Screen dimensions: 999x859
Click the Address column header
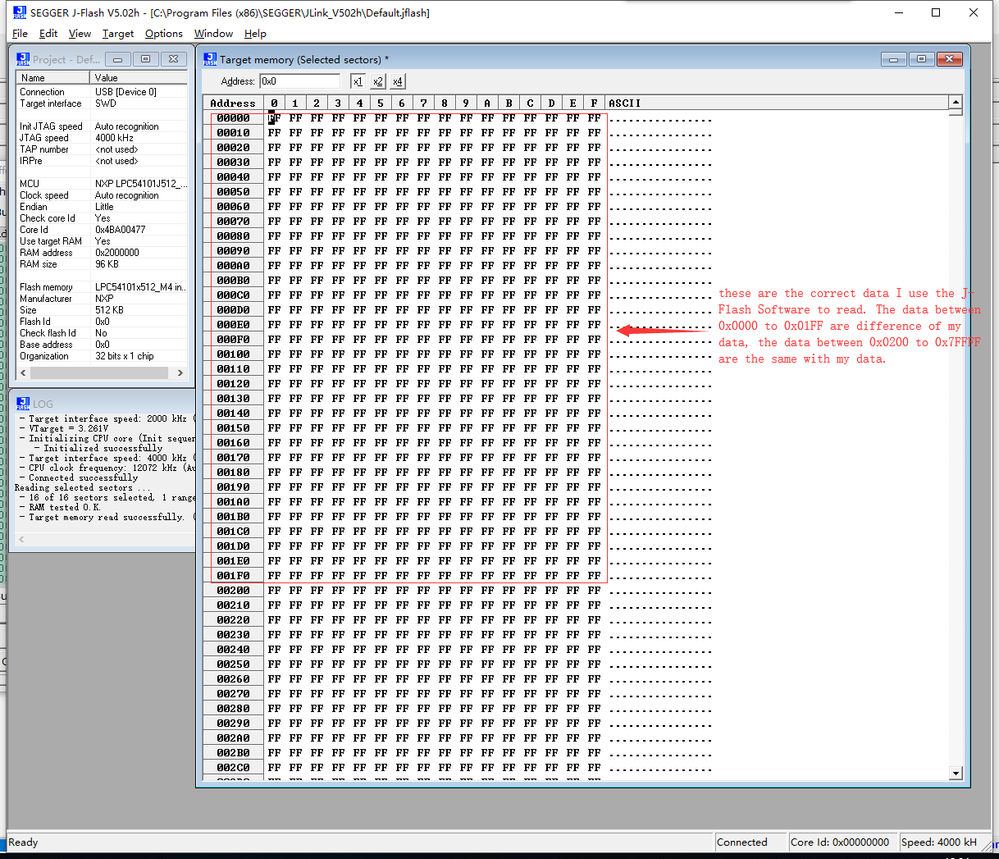coord(233,103)
